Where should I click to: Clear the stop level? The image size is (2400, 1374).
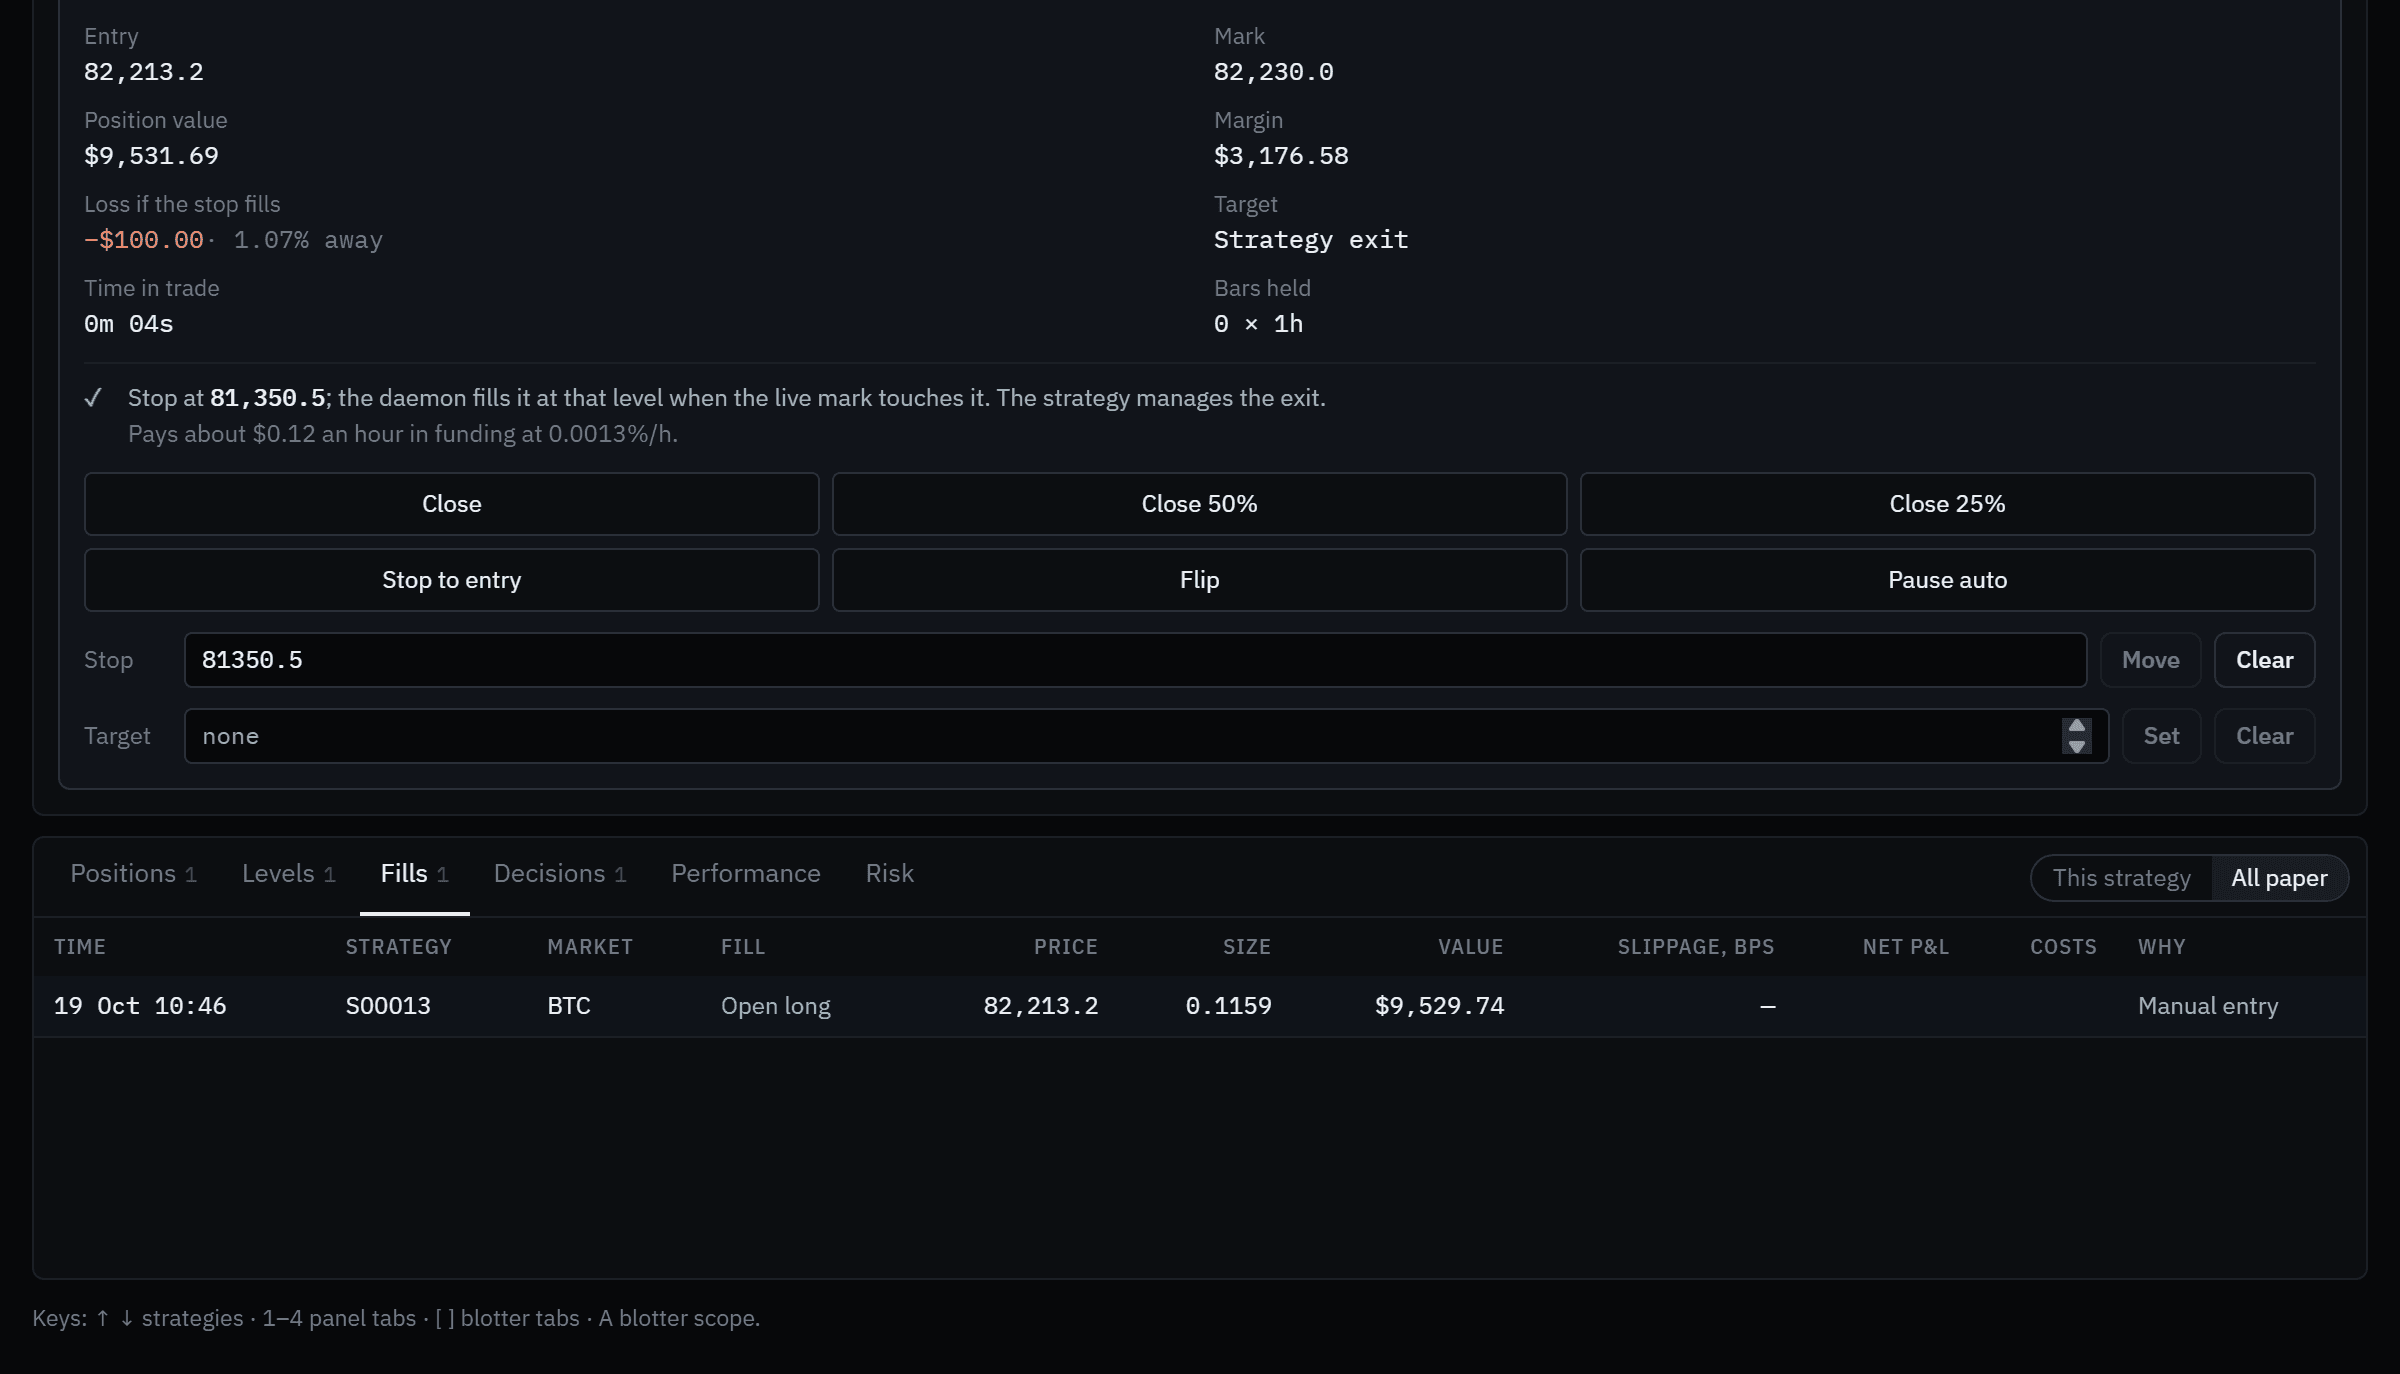[x=2264, y=660]
